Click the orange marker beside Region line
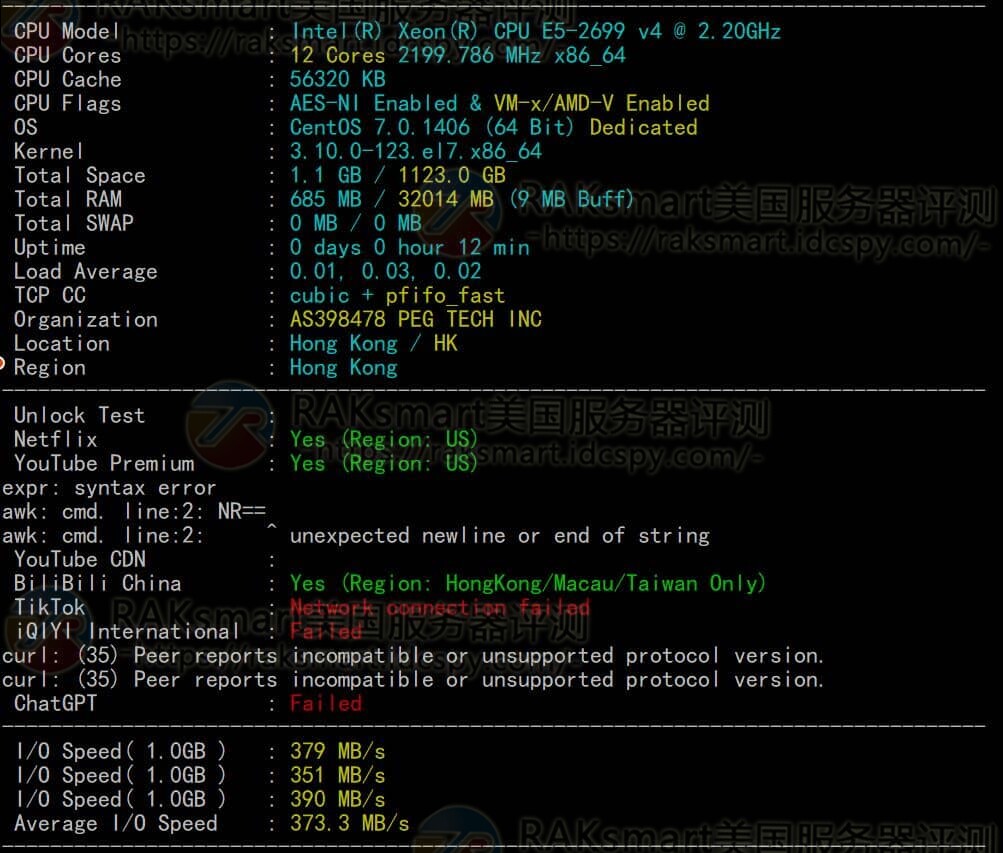The image size is (1003, 853). tap(3, 365)
